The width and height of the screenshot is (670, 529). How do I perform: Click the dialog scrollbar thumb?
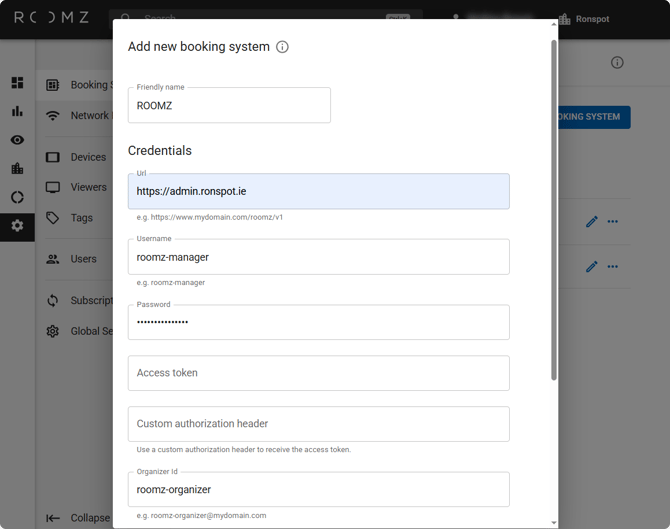554,210
